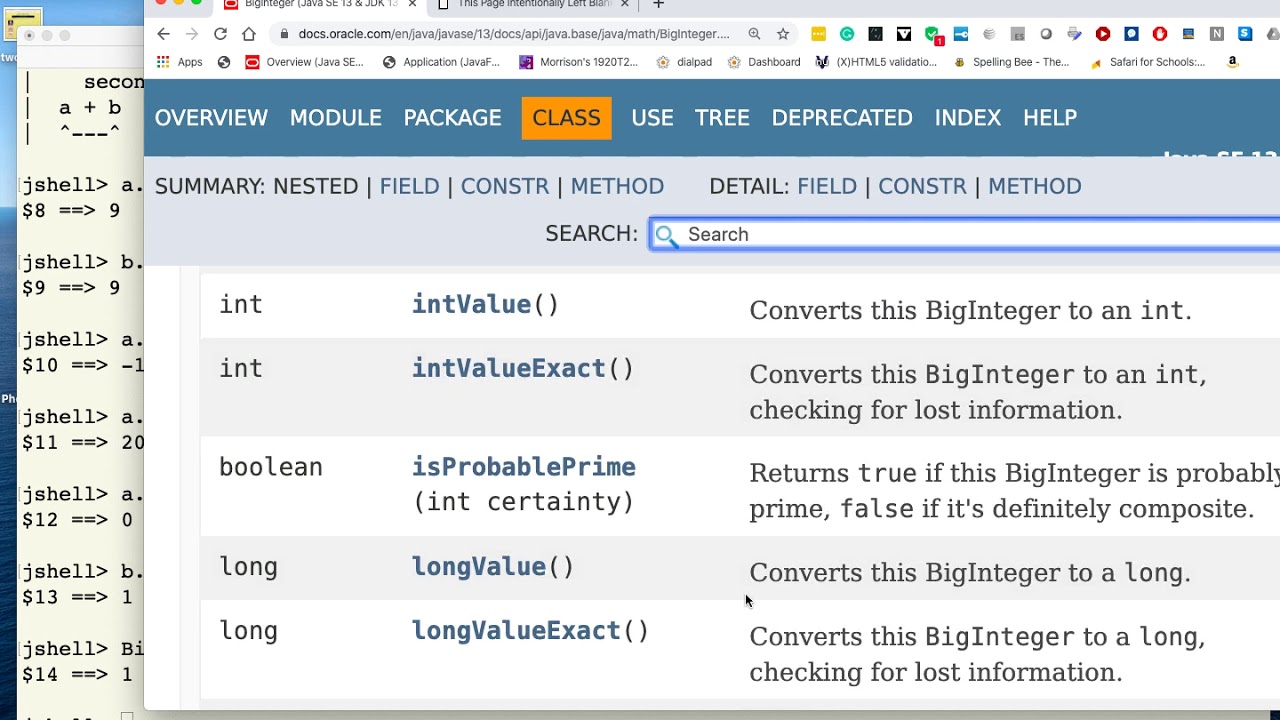
Task: Open a new browser tab
Action: point(658,4)
